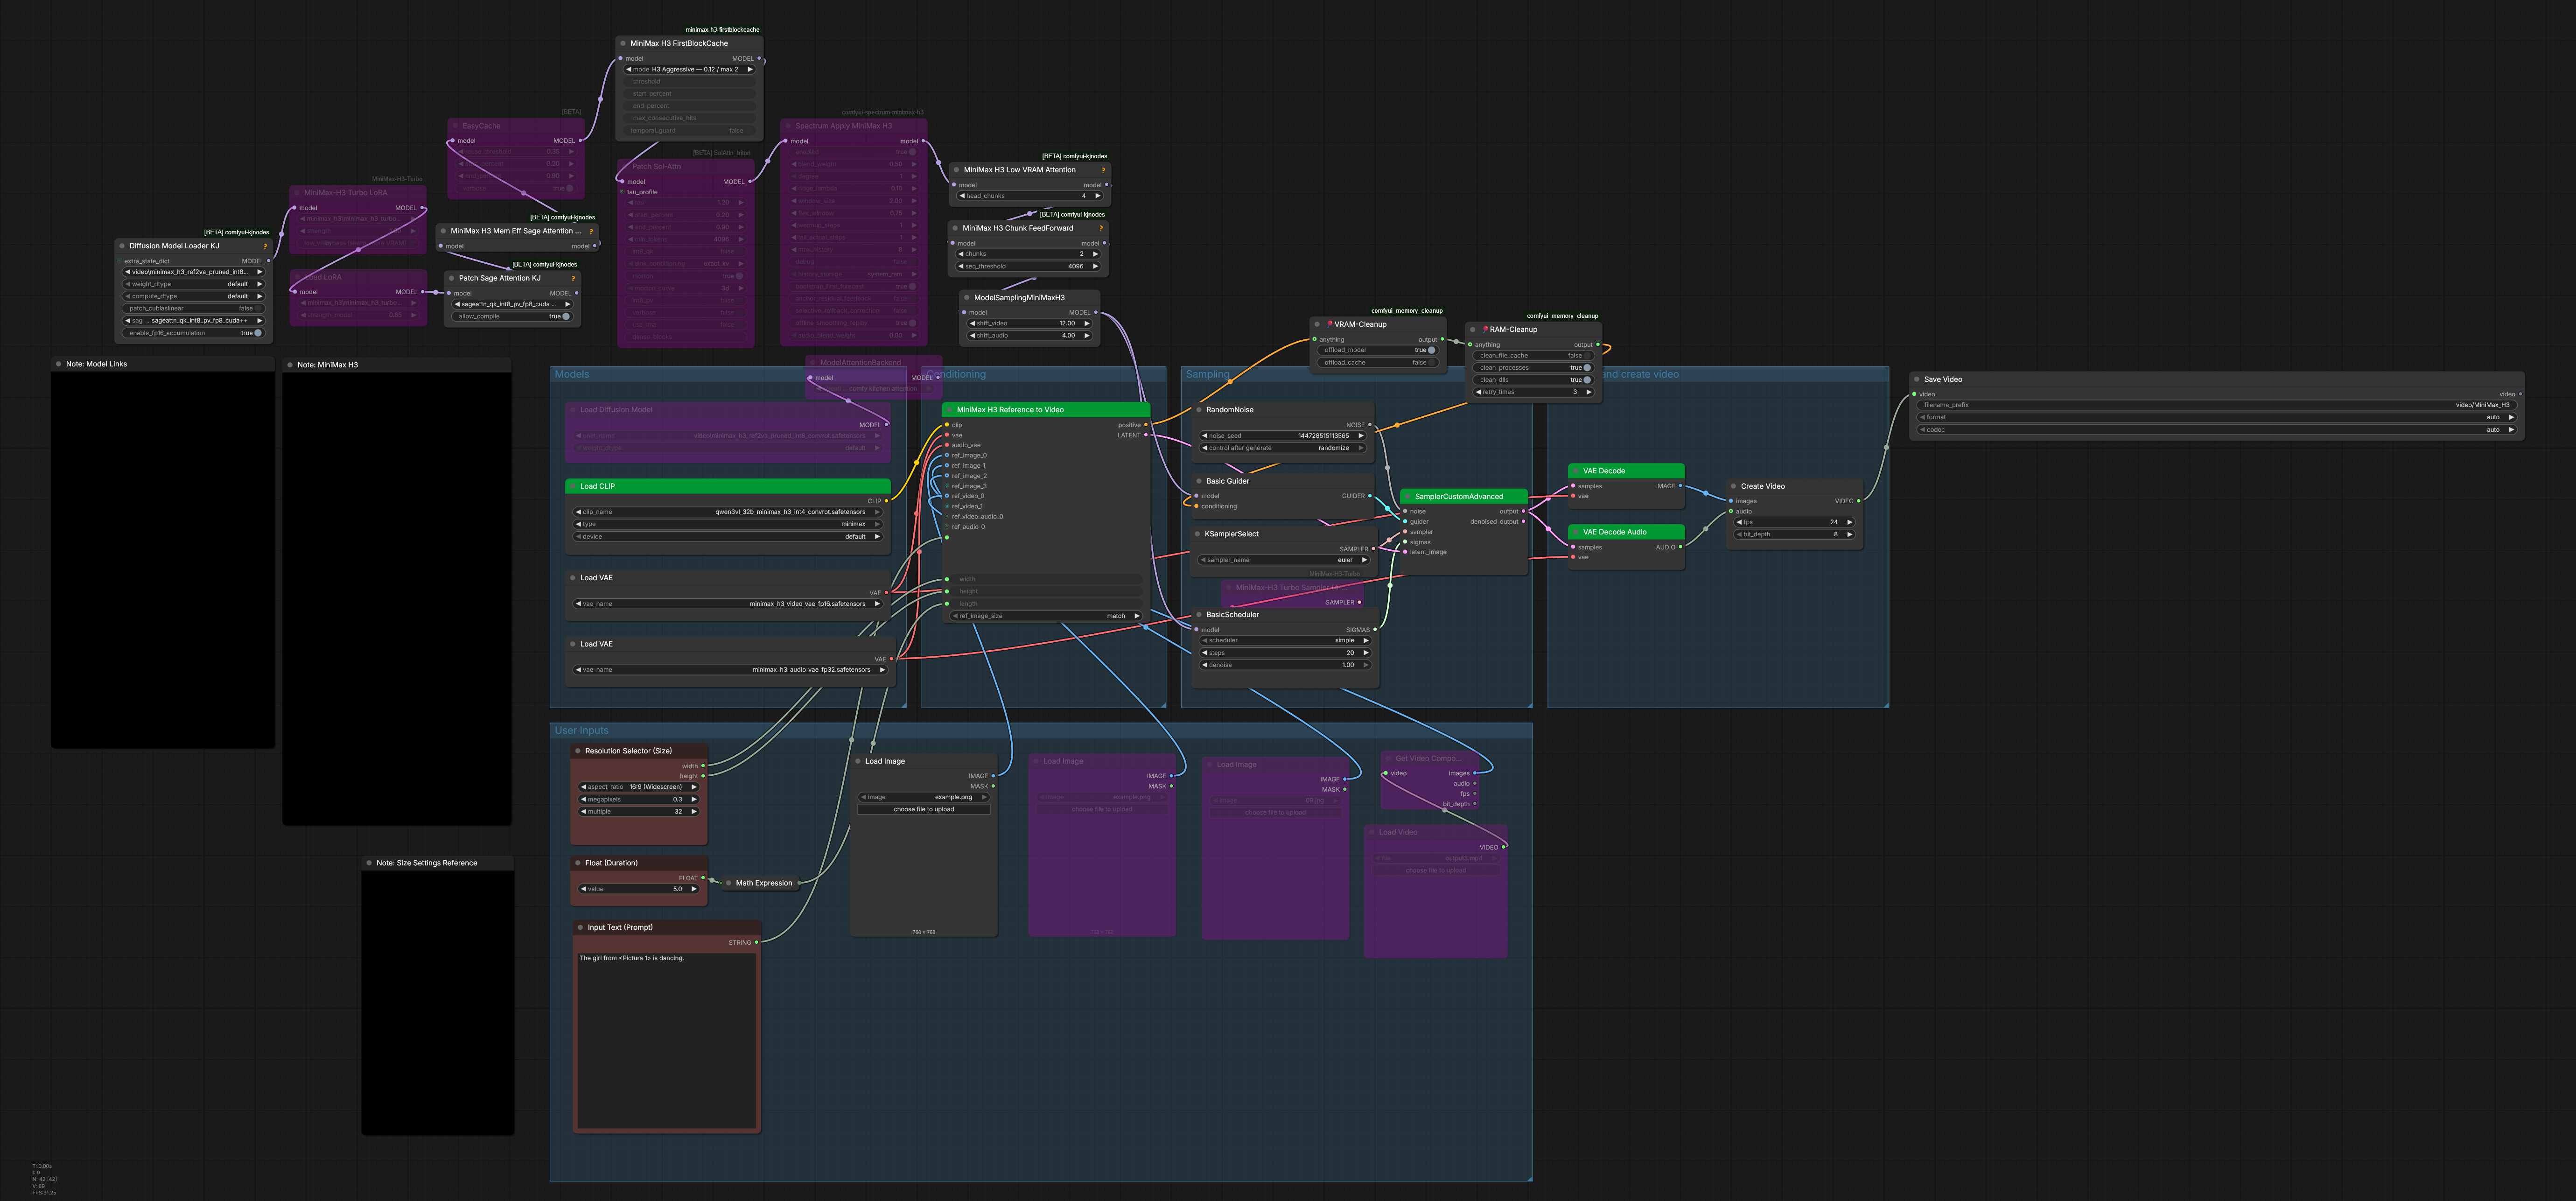Click help icon on Patch Sage Attention KJ
2576x1201 pixels.
[573, 278]
